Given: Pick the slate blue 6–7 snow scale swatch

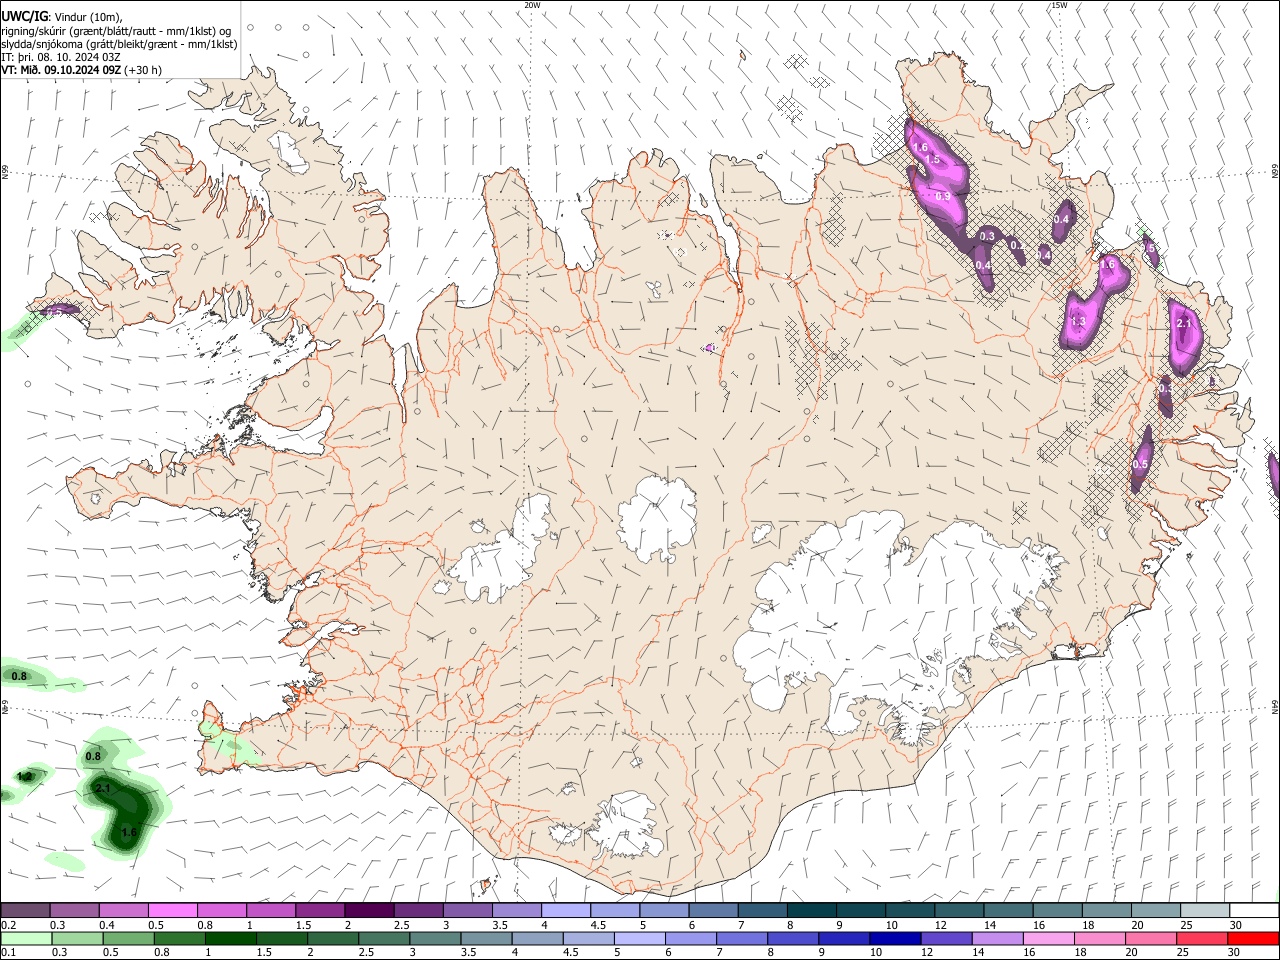Looking at the screenshot, I should 713,910.
